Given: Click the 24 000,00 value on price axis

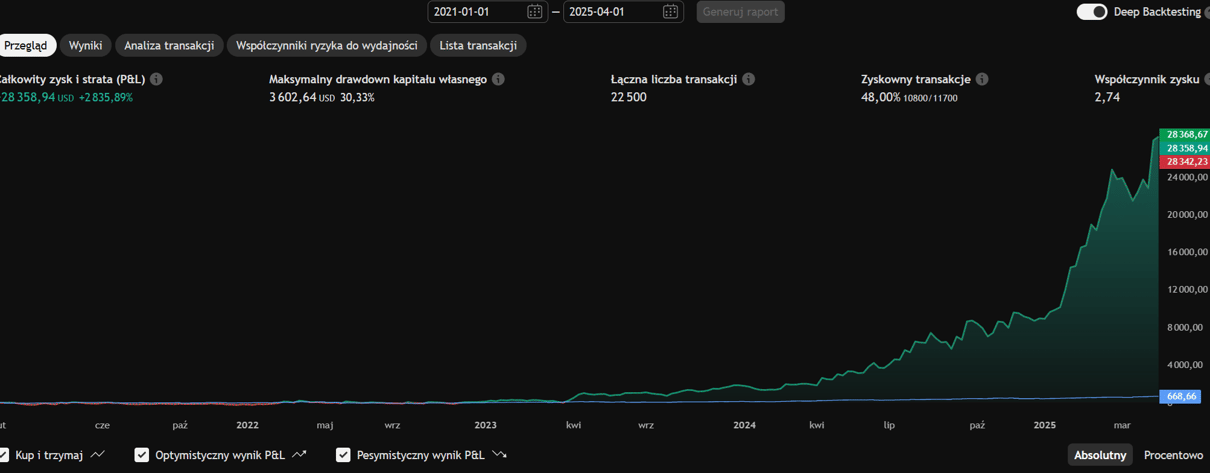Looking at the screenshot, I should tap(1186, 177).
